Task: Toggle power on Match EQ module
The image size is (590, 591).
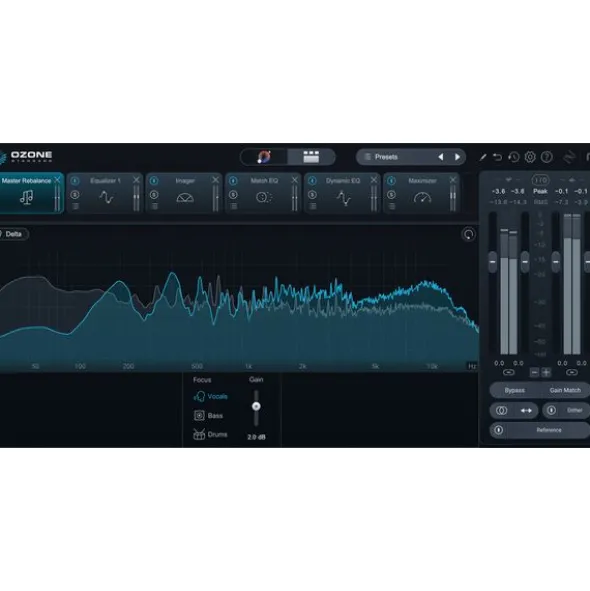Action: point(233,181)
